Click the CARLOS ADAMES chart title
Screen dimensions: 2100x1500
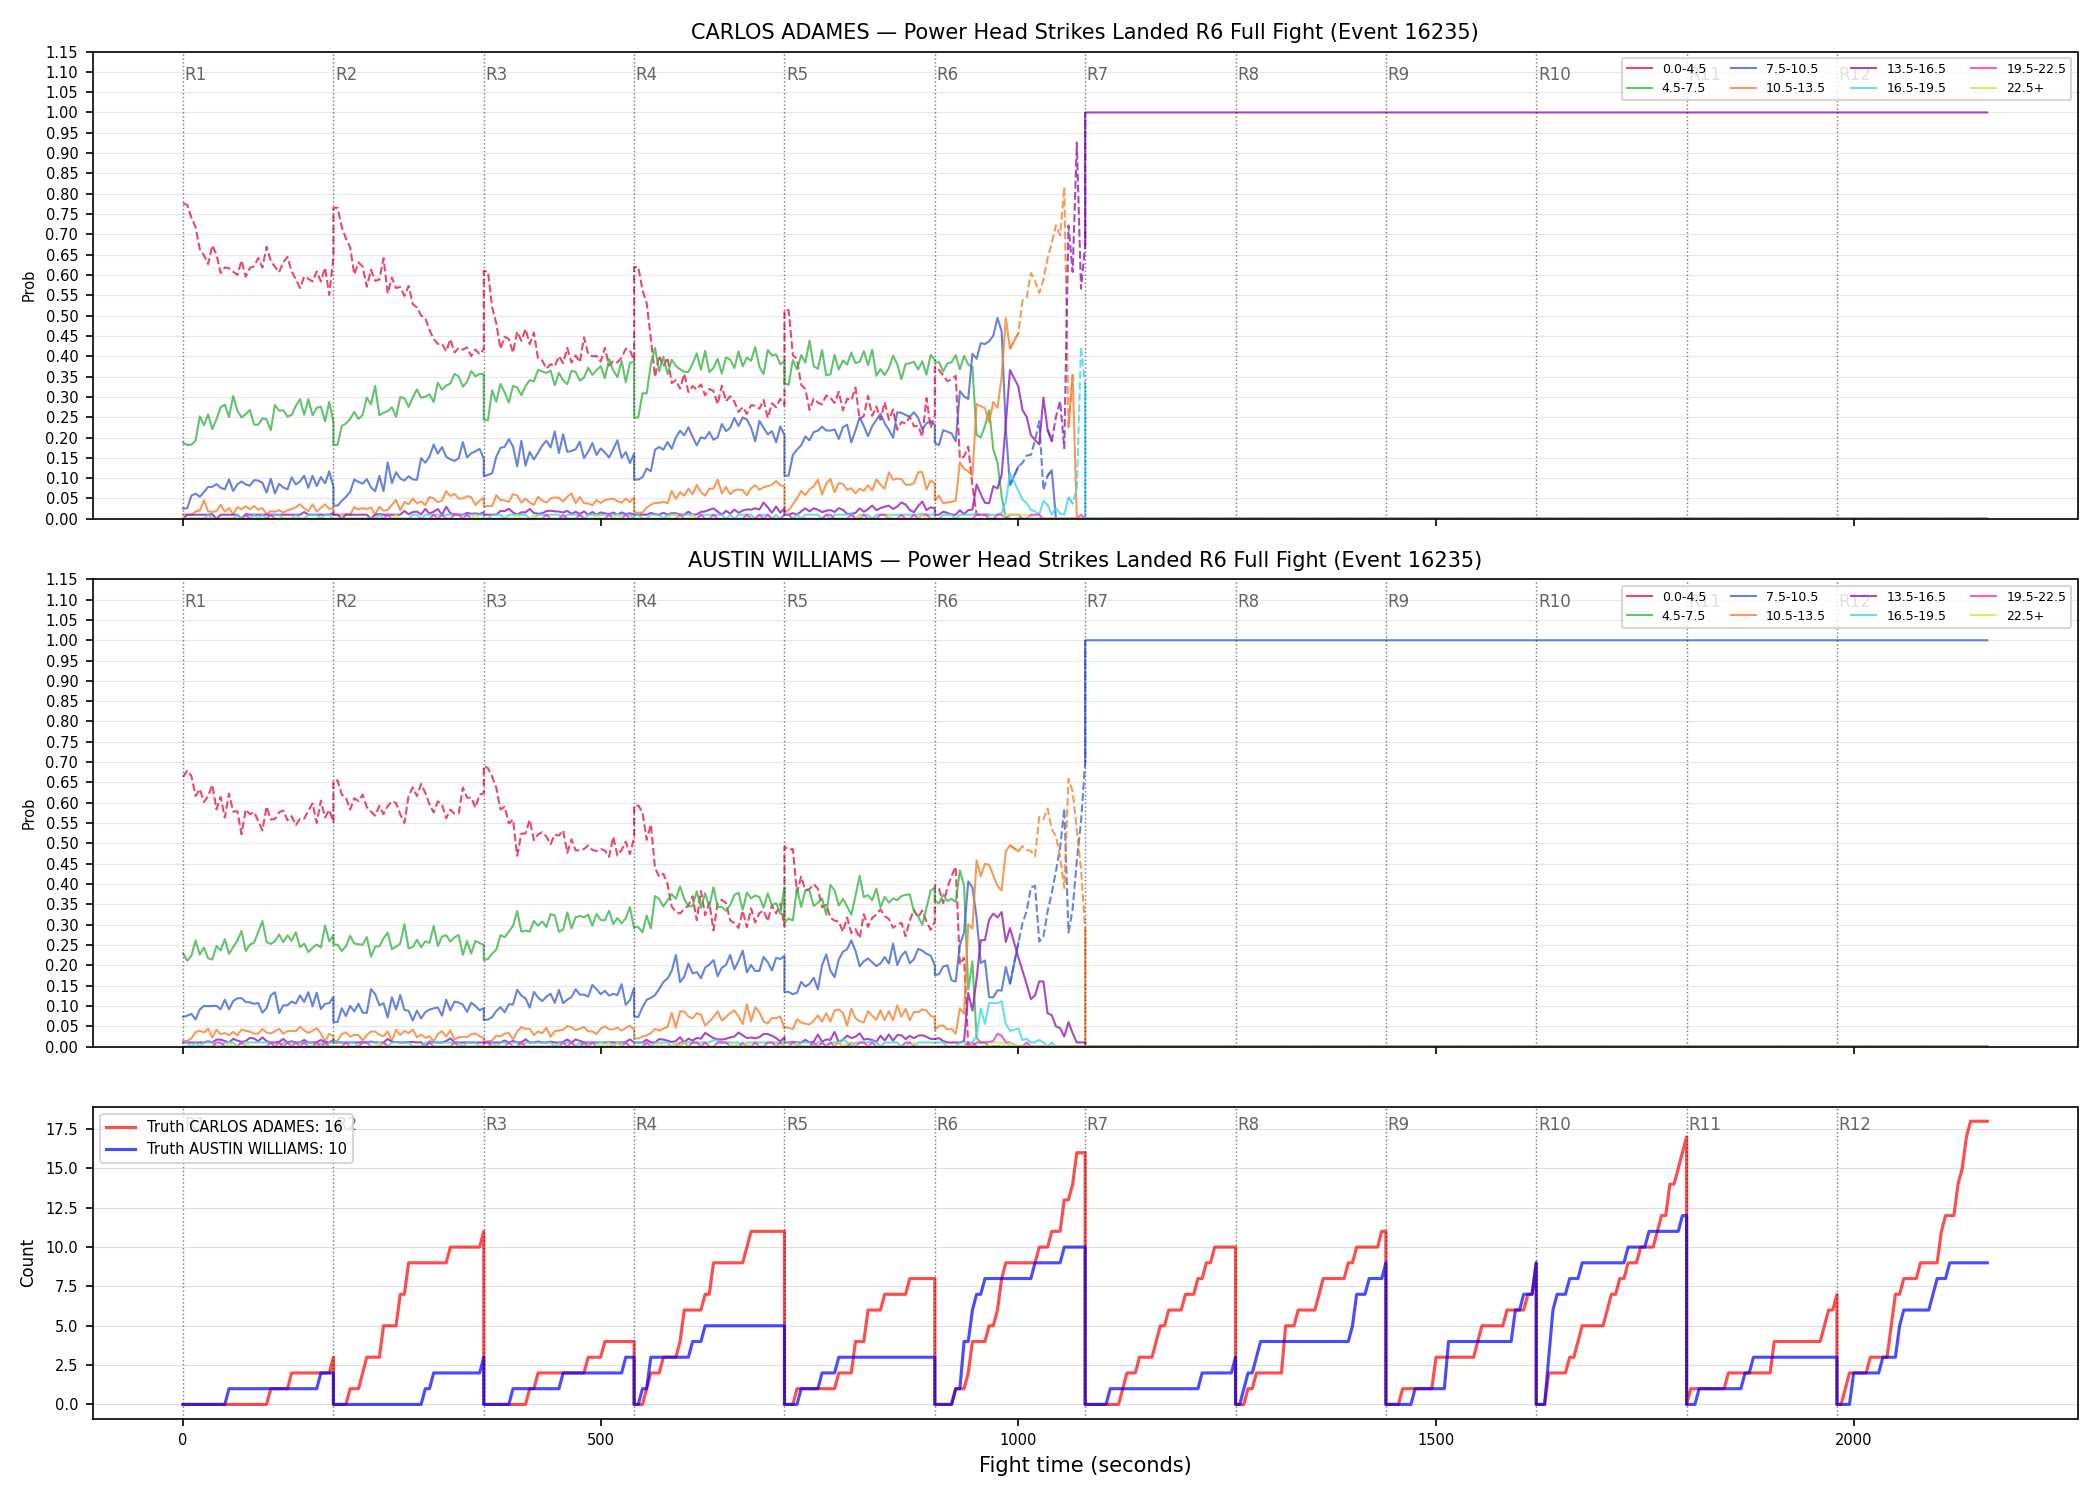(1084, 32)
